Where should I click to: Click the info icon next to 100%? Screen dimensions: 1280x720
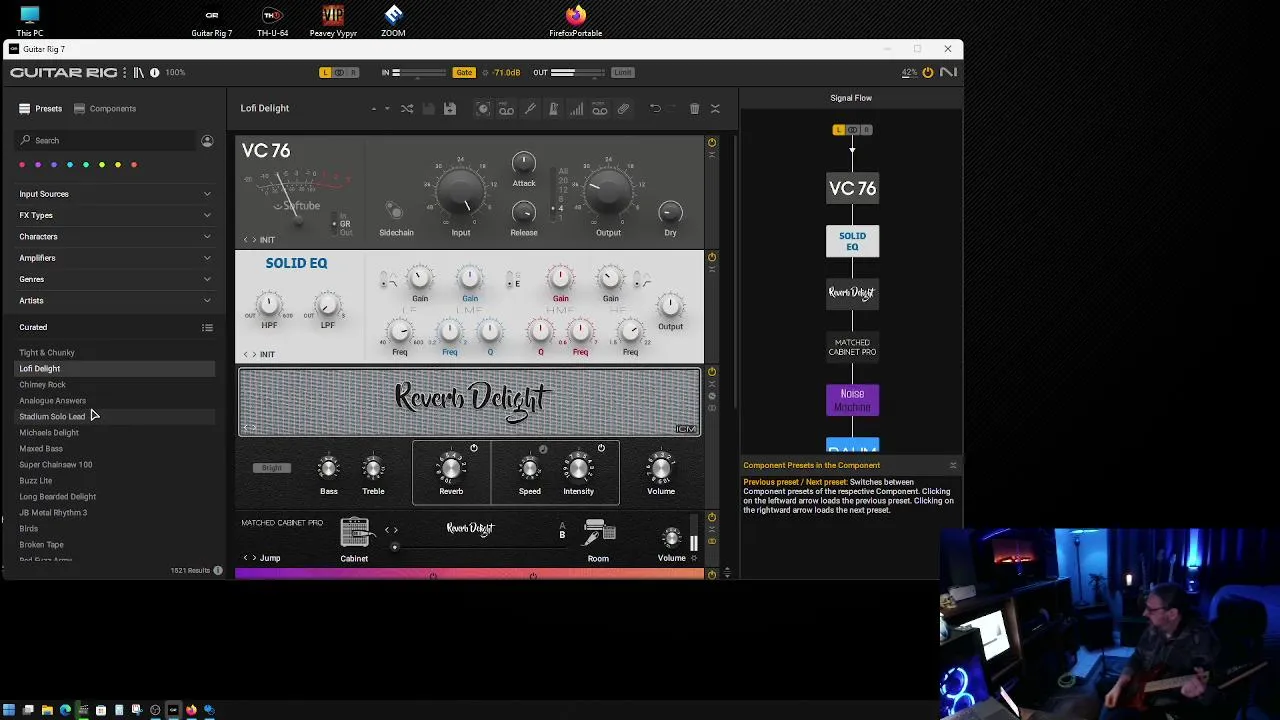click(x=155, y=72)
